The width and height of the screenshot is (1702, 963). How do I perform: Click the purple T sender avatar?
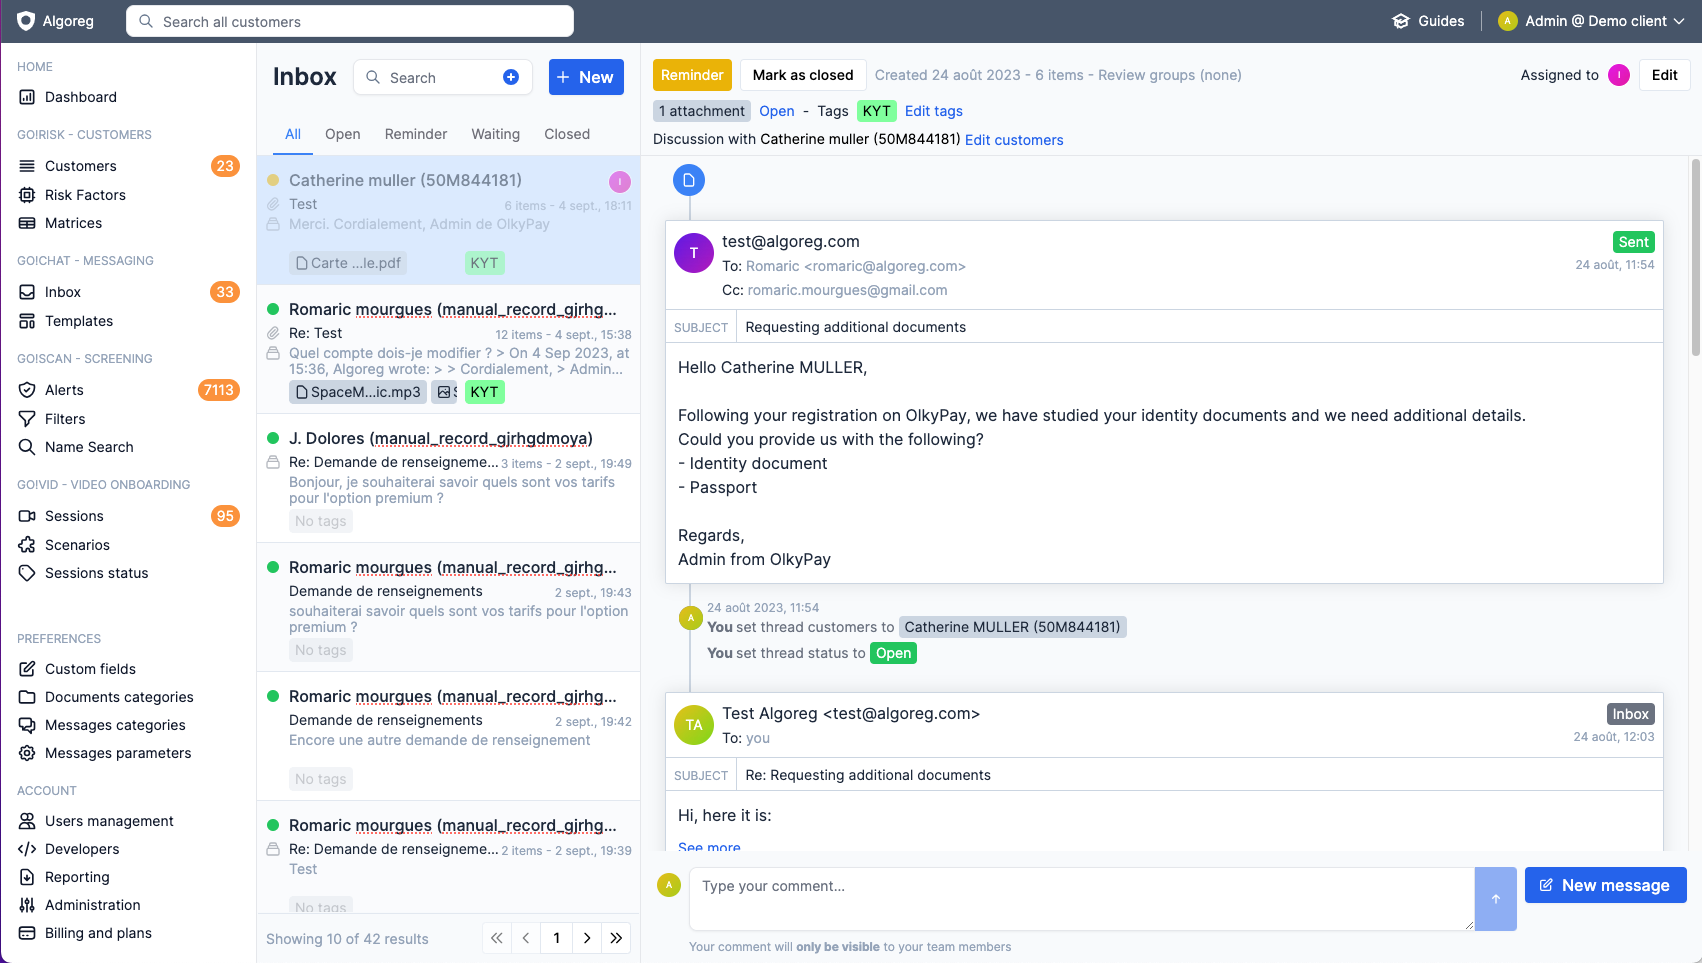point(694,253)
